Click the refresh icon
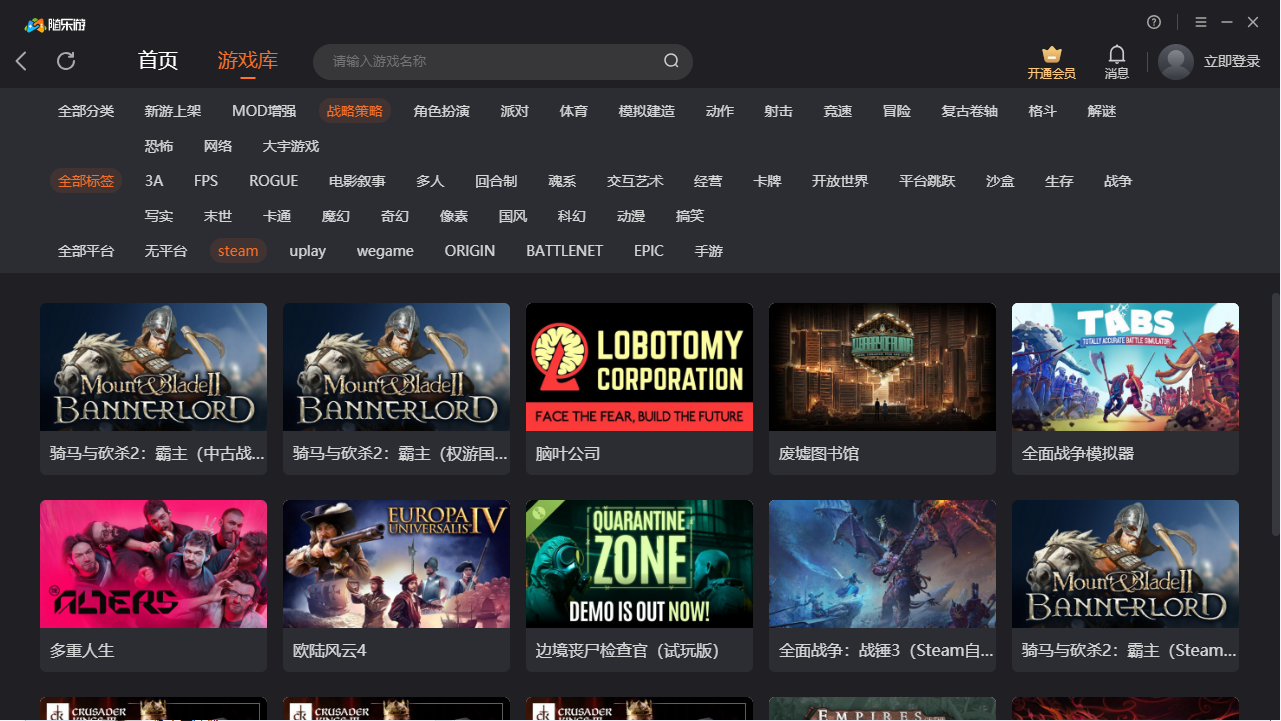The image size is (1281, 721). pyautogui.click(x=66, y=61)
